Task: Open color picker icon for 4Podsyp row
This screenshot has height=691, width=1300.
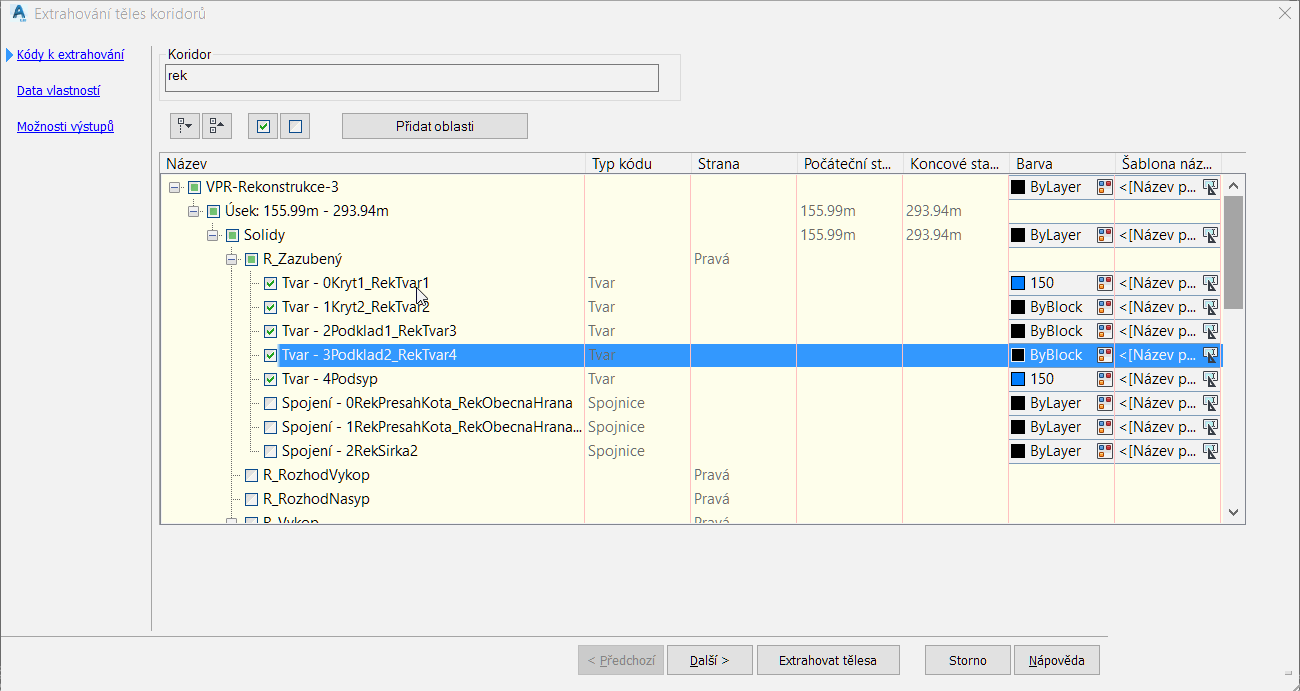Action: 1104,379
